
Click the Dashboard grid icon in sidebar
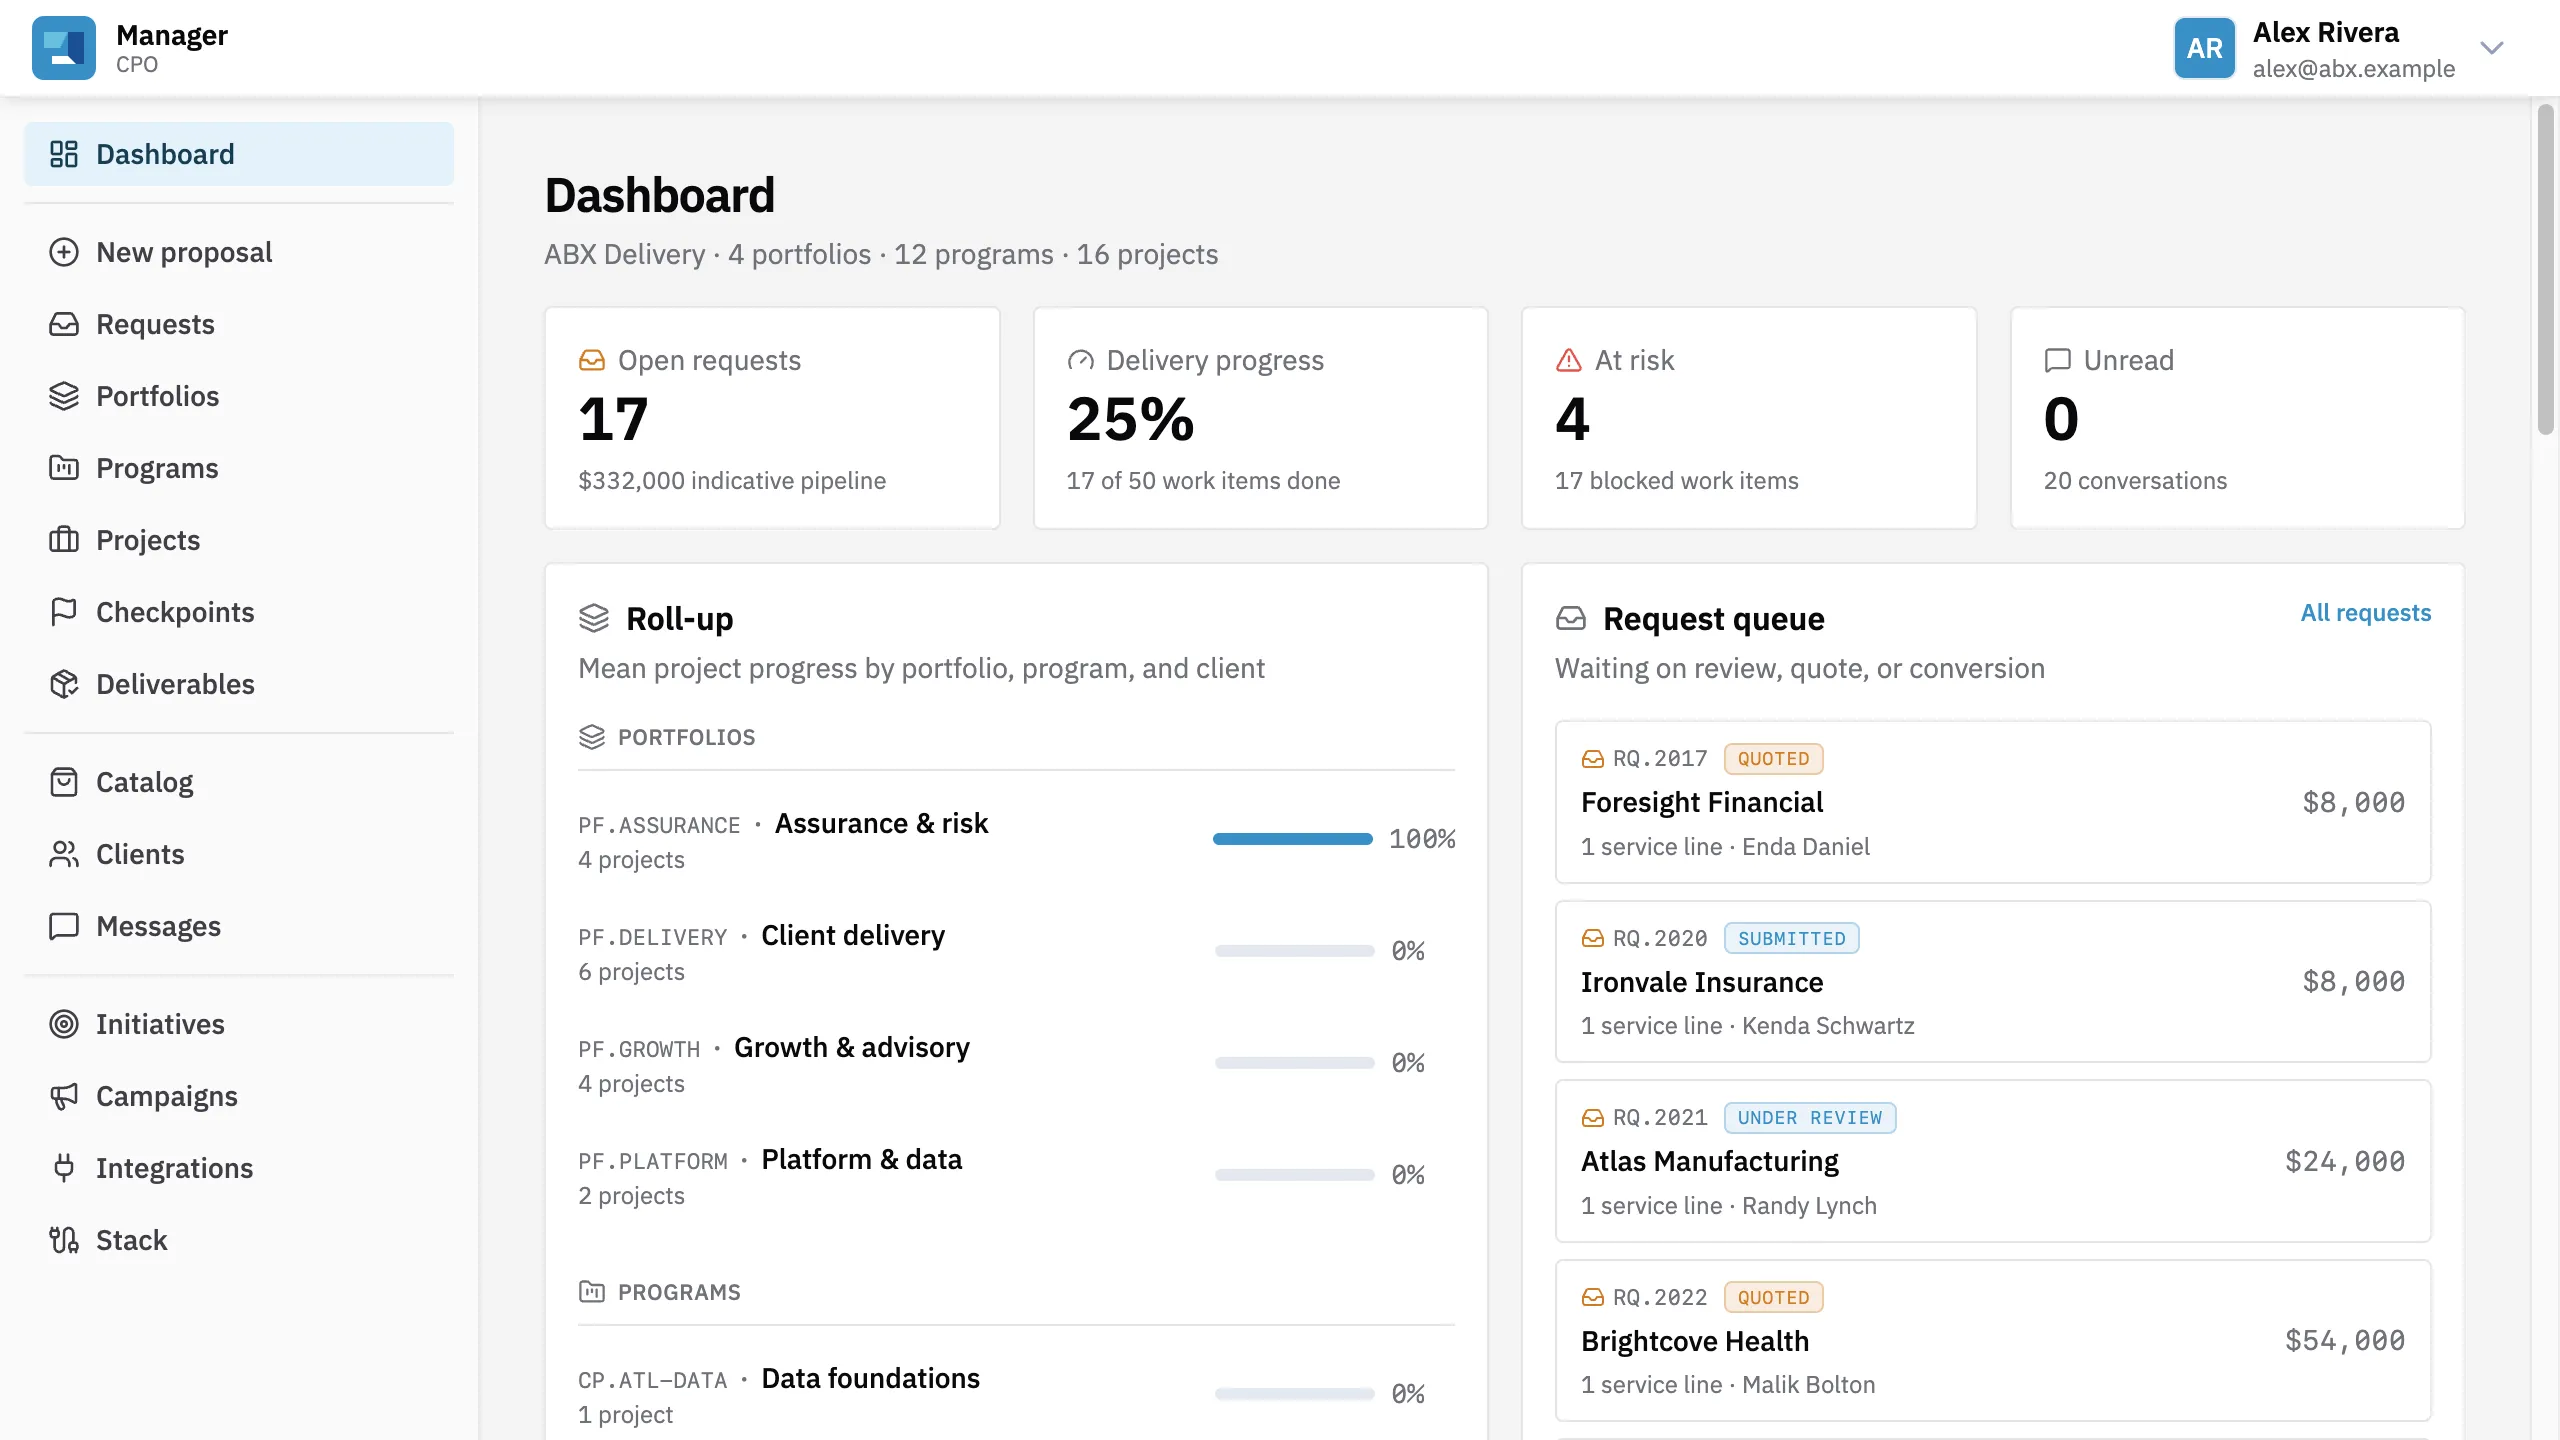tap(64, 154)
